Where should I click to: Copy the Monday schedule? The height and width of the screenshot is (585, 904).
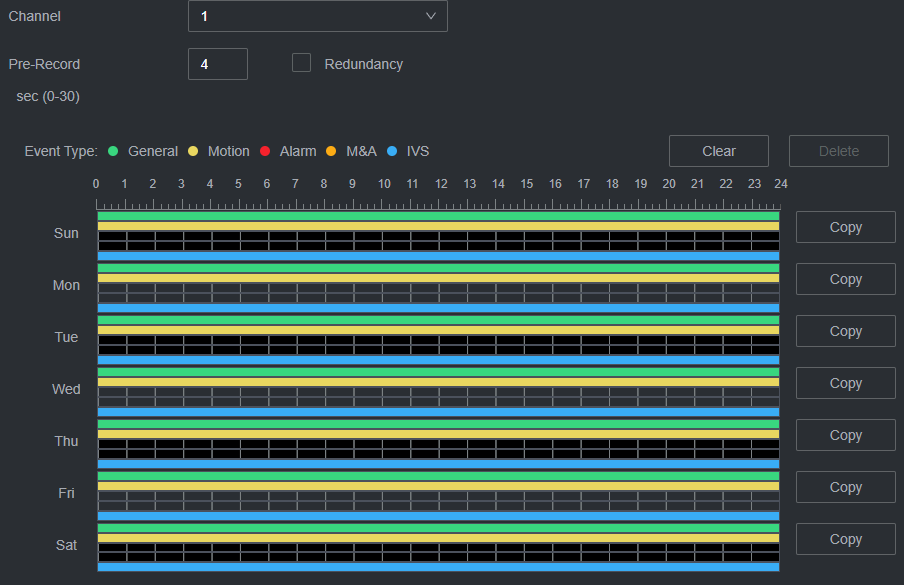click(x=845, y=279)
